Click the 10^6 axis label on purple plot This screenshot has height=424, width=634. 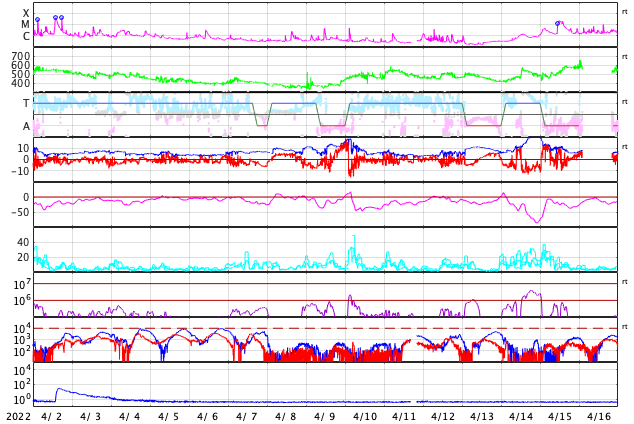22,301
